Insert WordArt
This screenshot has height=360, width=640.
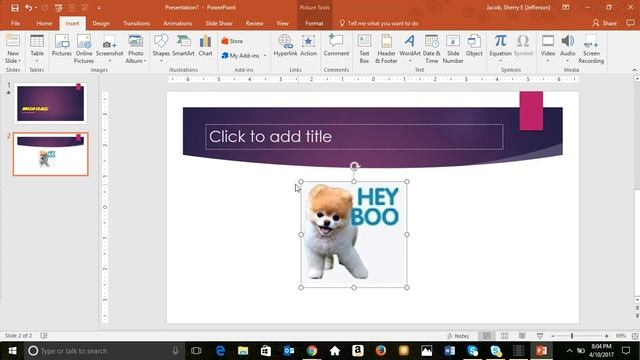[x=410, y=49]
